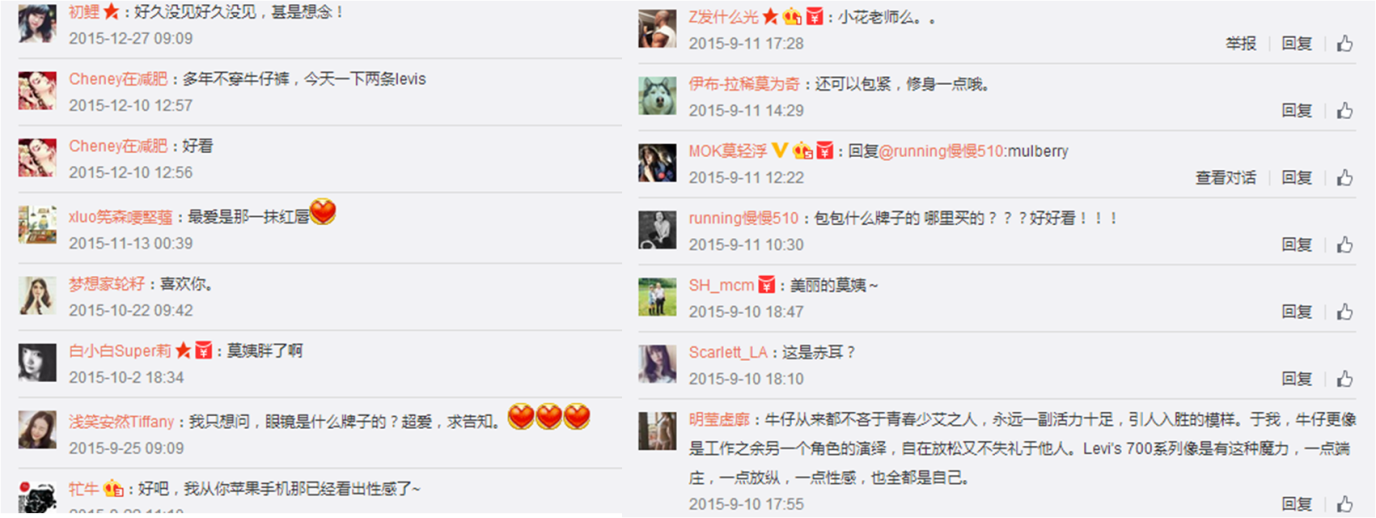Thumbs-up Scarlett_LA's comment

click(1345, 379)
